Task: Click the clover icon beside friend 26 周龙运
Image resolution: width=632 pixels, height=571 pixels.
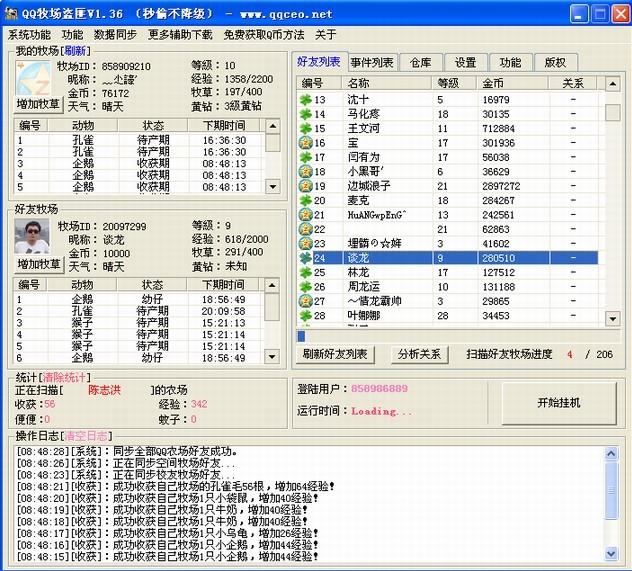Action: click(x=306, y=287)
